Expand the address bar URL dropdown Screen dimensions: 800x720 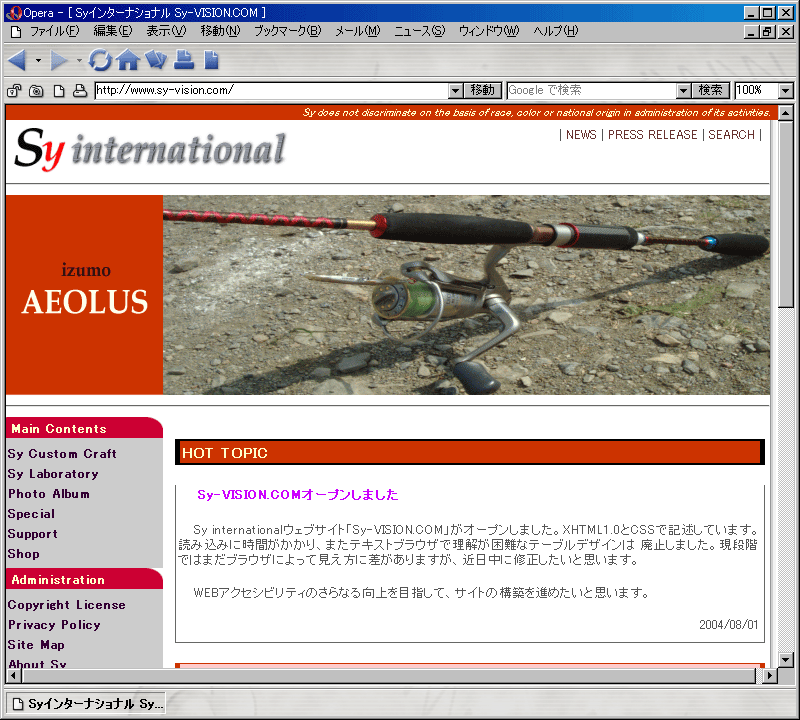point(456,91)
